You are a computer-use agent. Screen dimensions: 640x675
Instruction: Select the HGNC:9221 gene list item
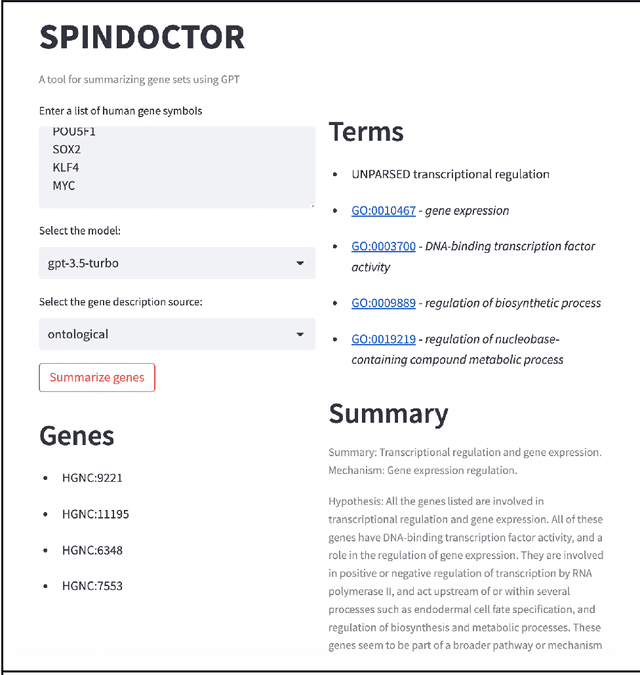(x=93, y=478)
